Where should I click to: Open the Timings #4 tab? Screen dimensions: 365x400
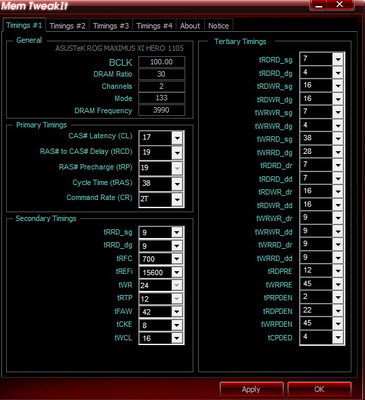(154, 26)
